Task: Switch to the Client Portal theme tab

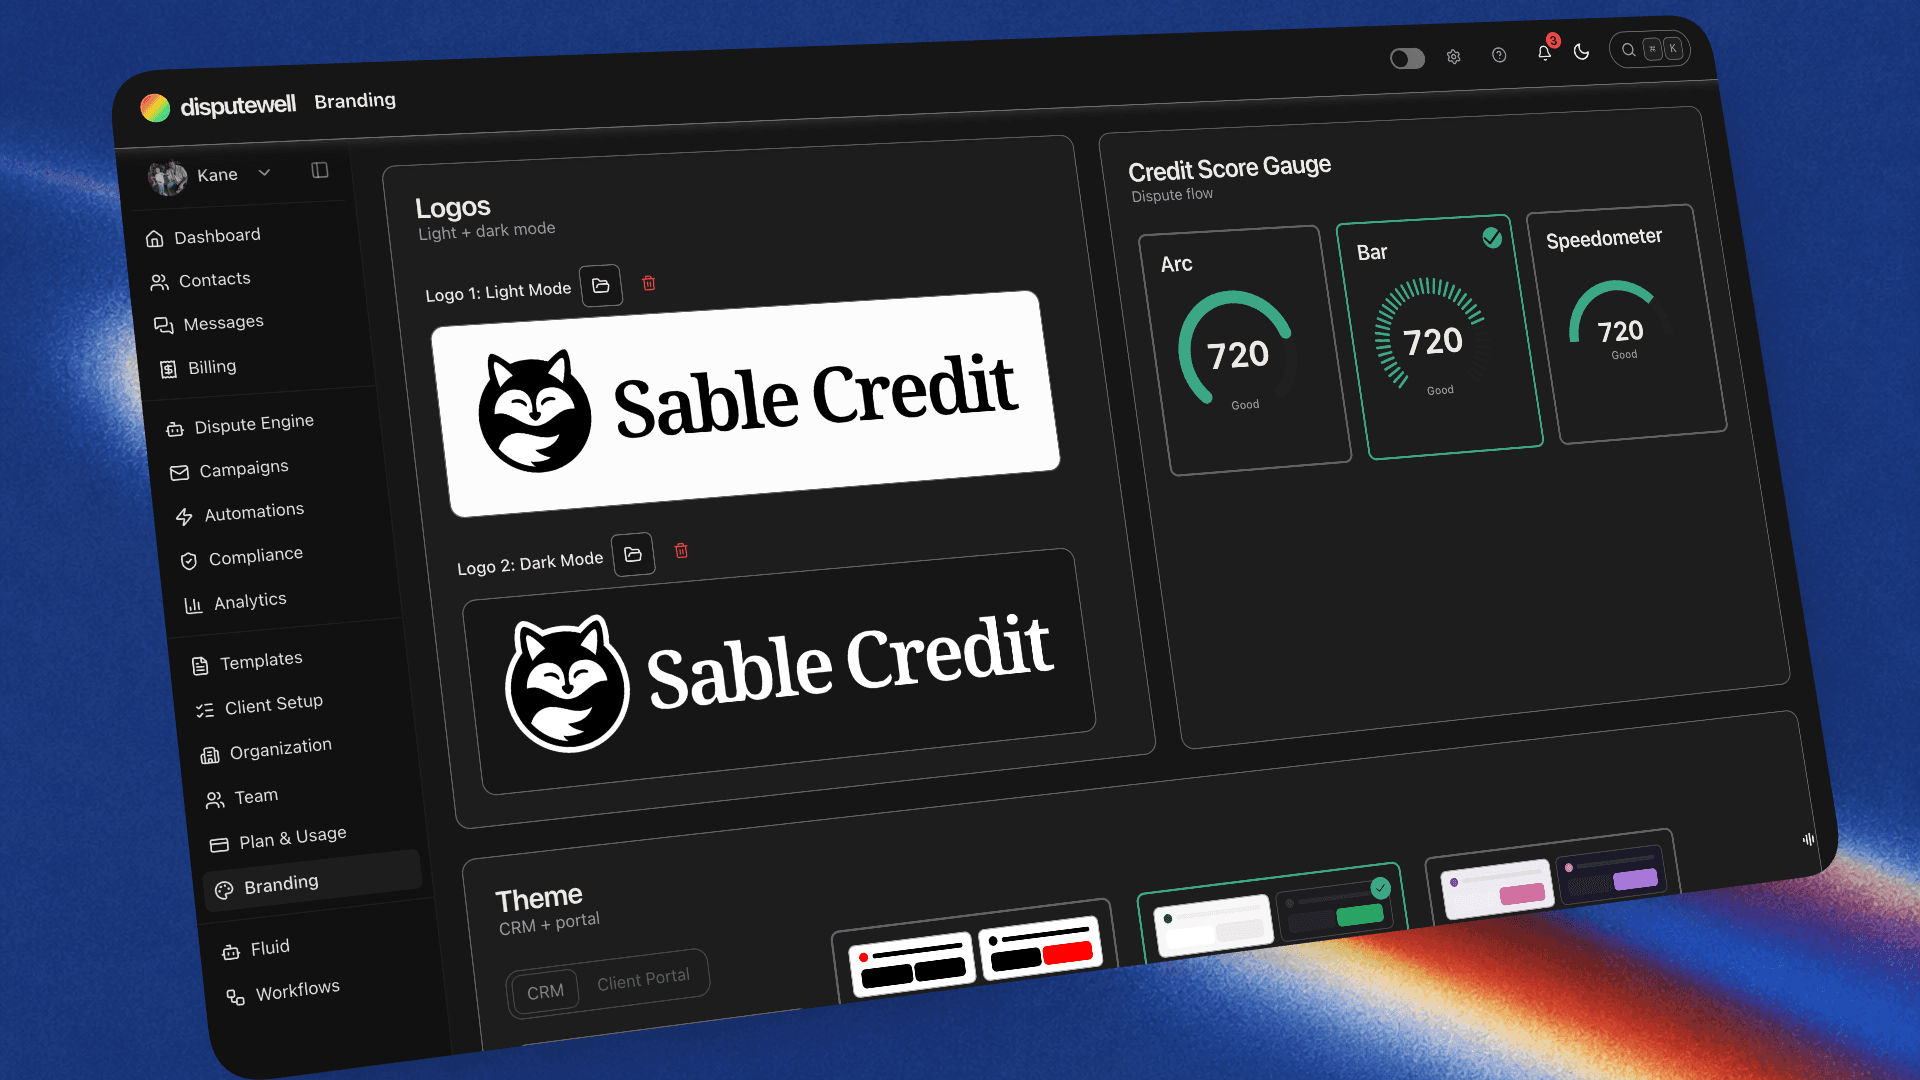Action: click(x=643, y=978)
